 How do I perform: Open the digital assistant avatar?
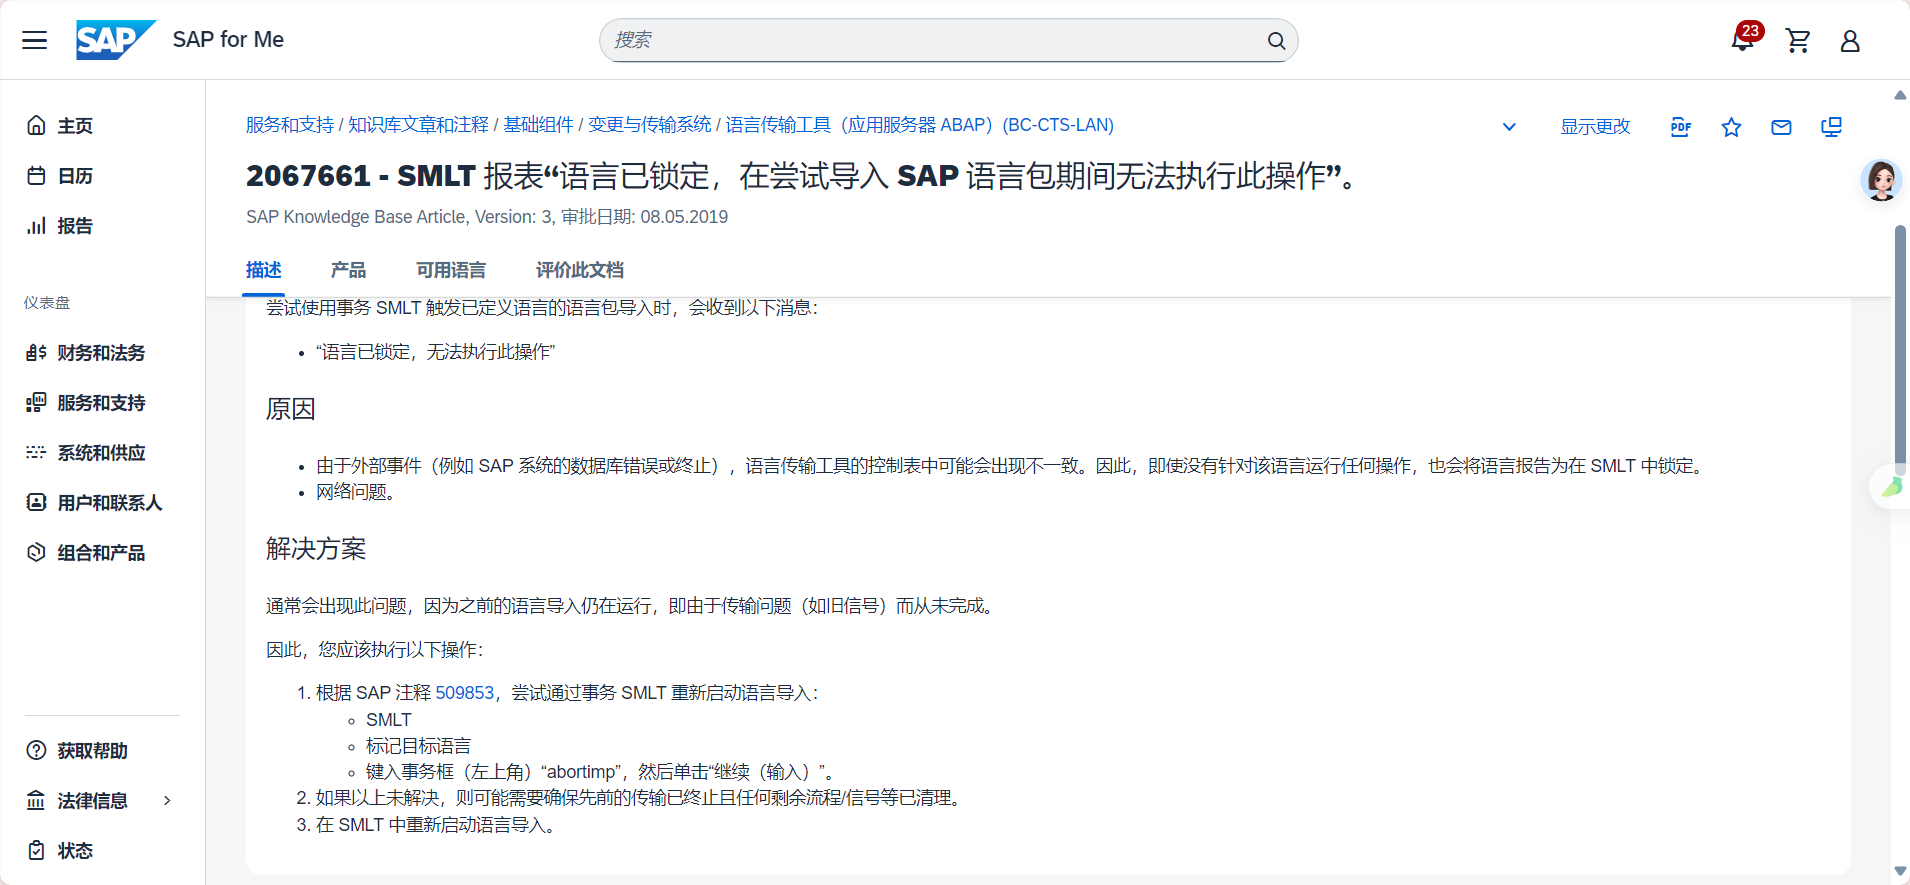[x=1881, y=181]
